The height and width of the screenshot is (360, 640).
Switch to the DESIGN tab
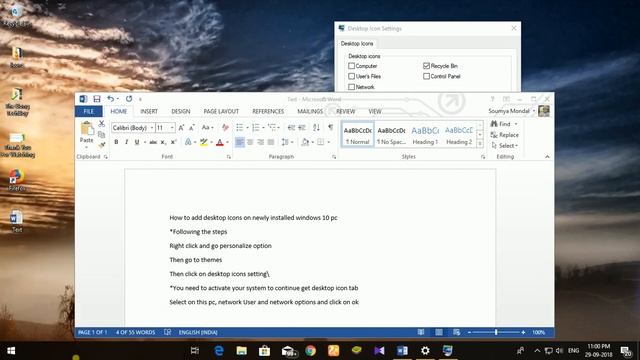pyautogui.click(x=181, y=111)
